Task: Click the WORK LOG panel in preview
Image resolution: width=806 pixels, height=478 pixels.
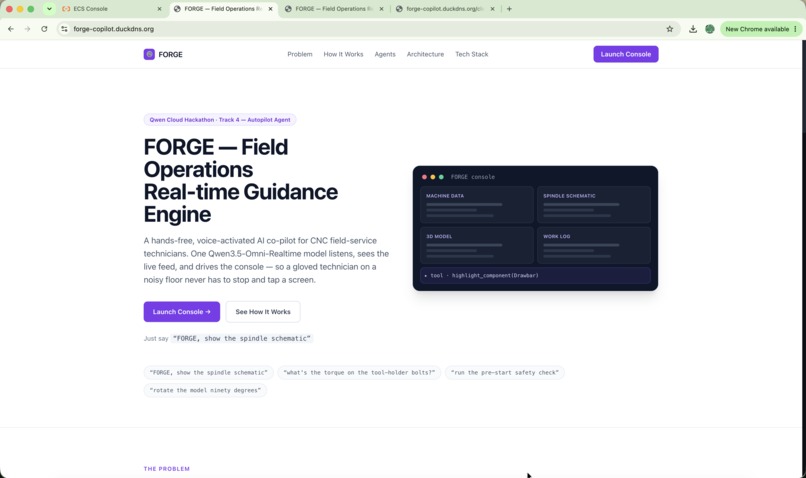Action: [x=594, y=245]
